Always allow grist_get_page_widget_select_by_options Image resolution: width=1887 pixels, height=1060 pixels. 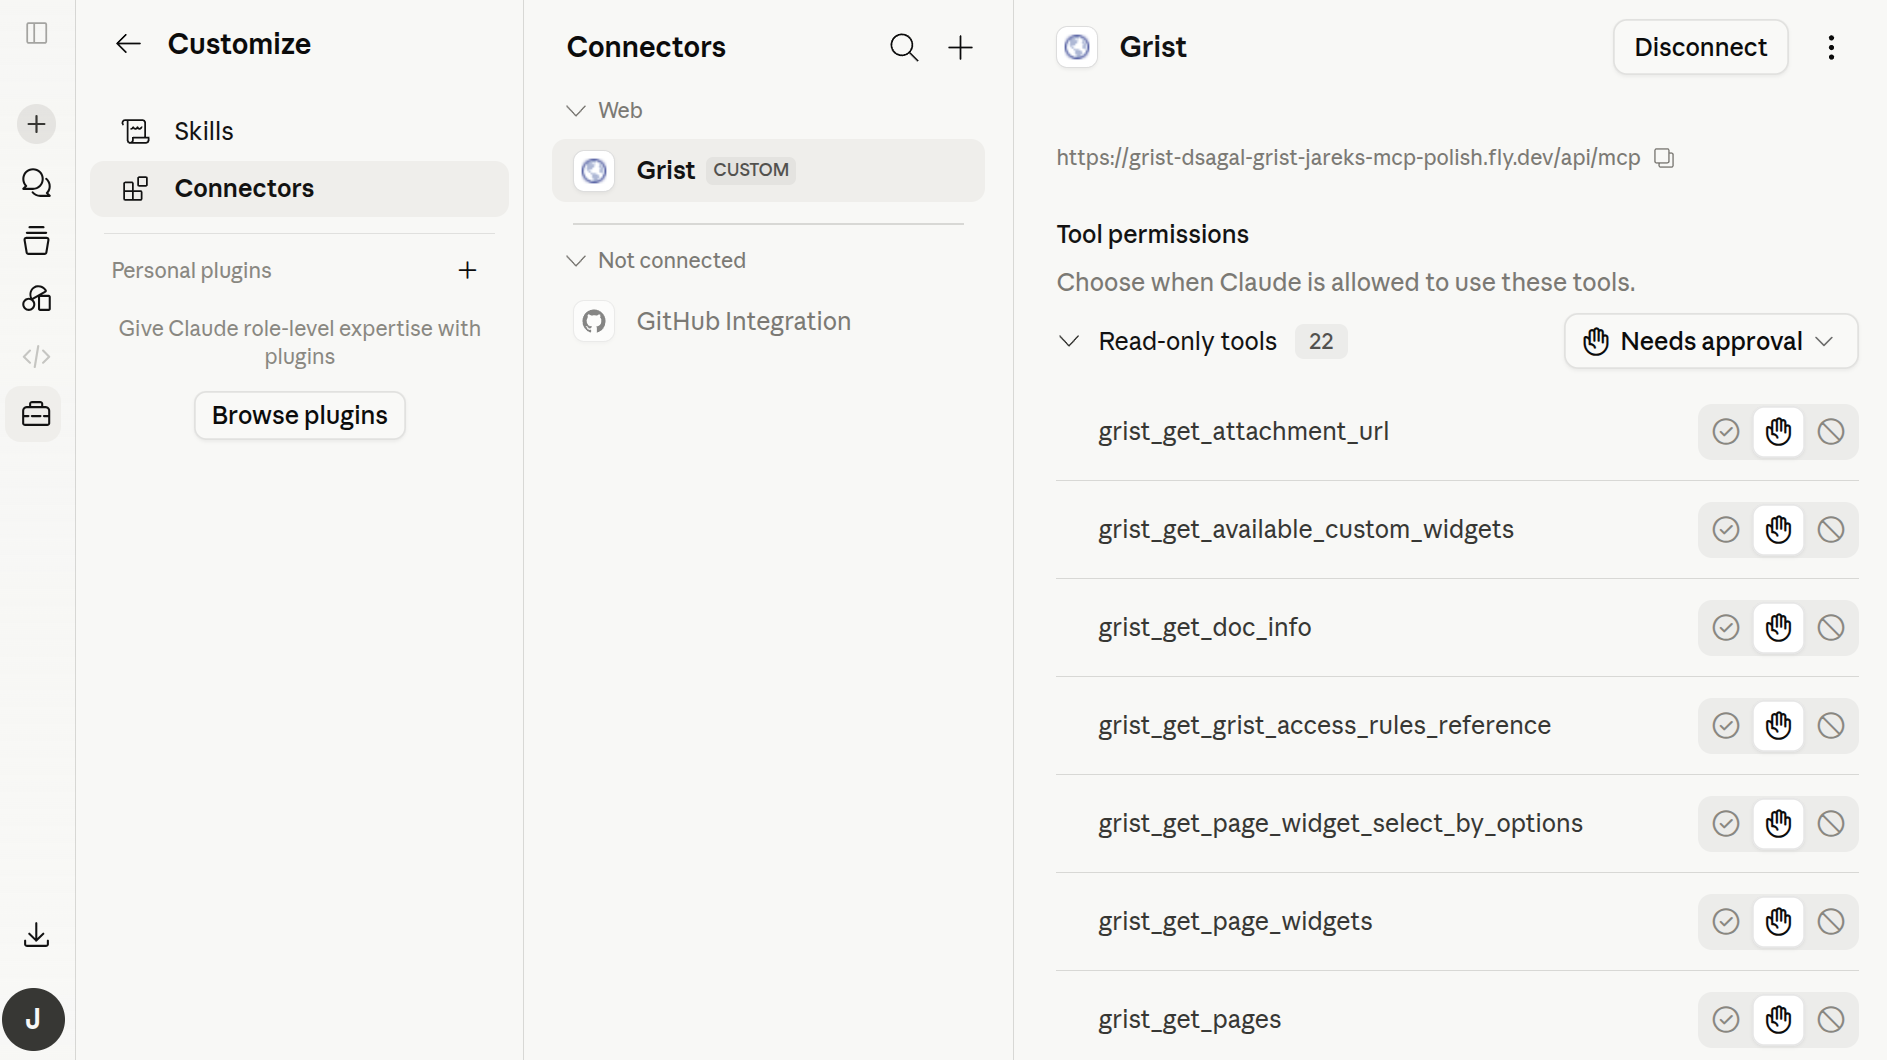(1726, 824)
